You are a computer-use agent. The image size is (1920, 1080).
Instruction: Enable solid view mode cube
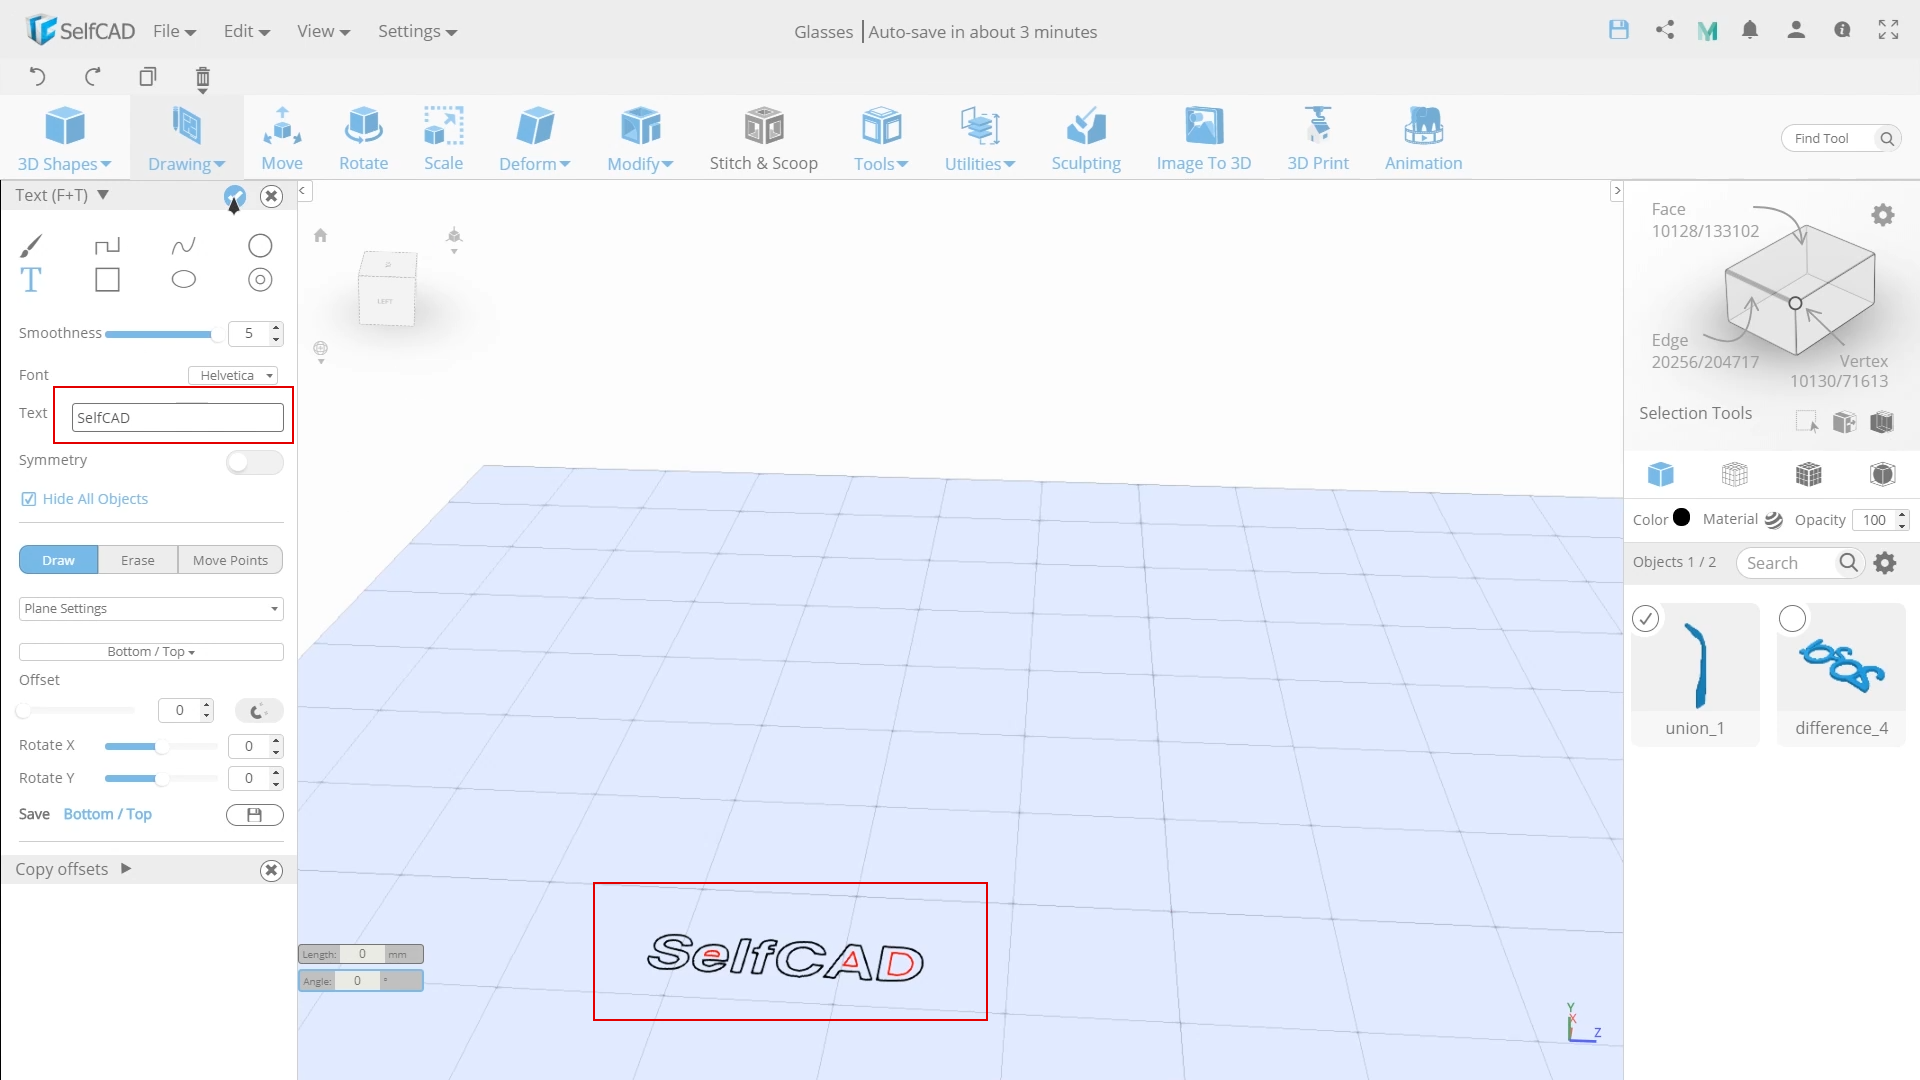click(1661, 474)
